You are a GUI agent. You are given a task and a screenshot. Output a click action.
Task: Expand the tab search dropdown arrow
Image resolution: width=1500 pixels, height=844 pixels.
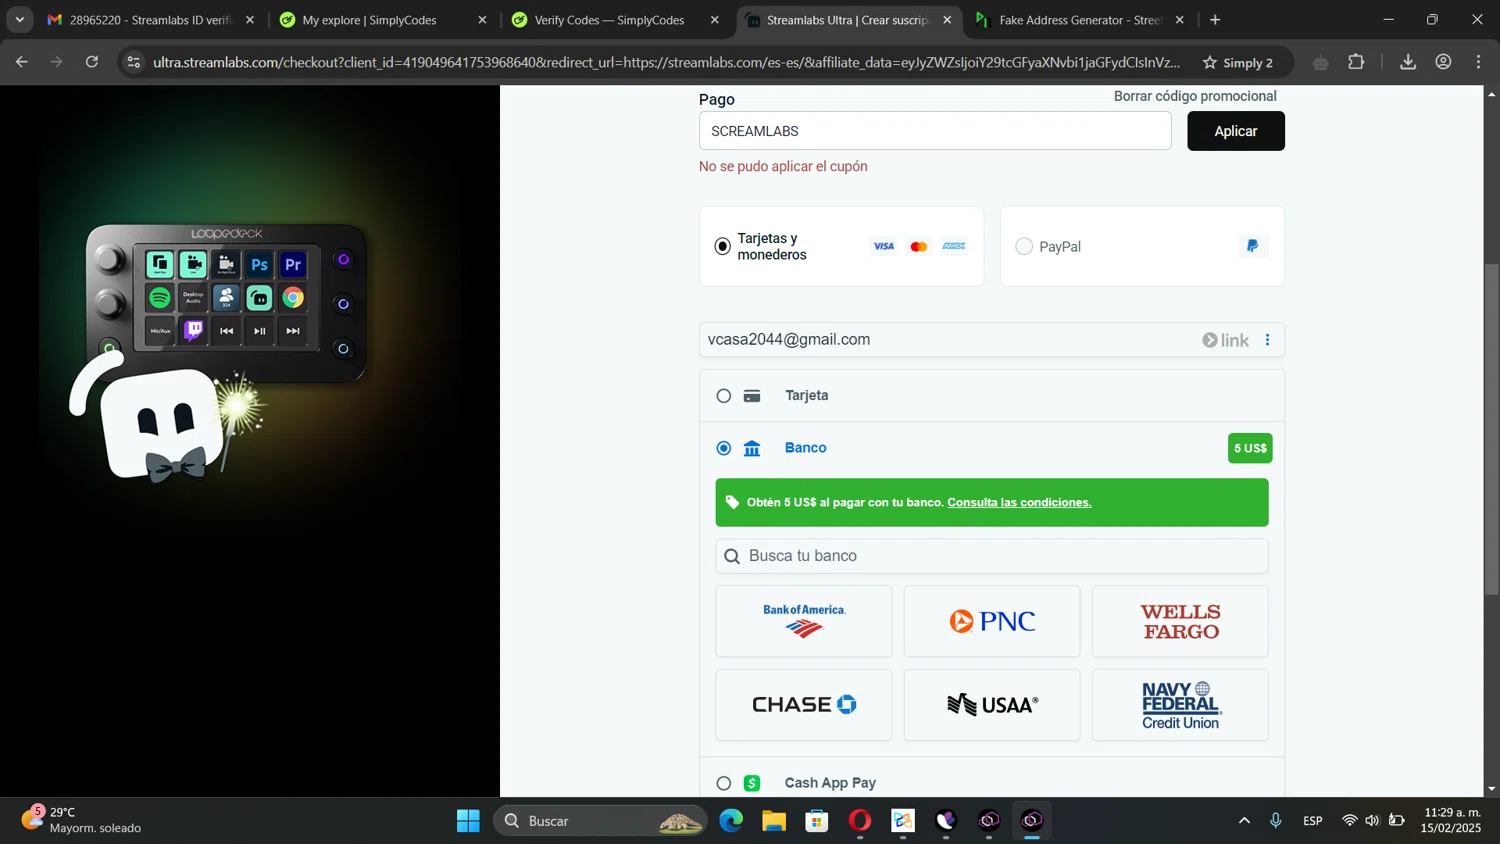(x=19, y=20)
